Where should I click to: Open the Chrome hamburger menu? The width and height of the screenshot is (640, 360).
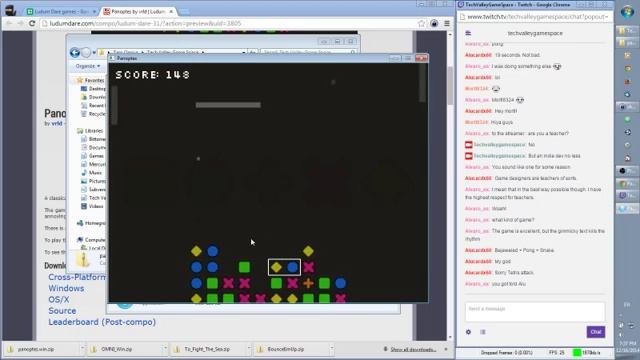[x=447, y=24]
